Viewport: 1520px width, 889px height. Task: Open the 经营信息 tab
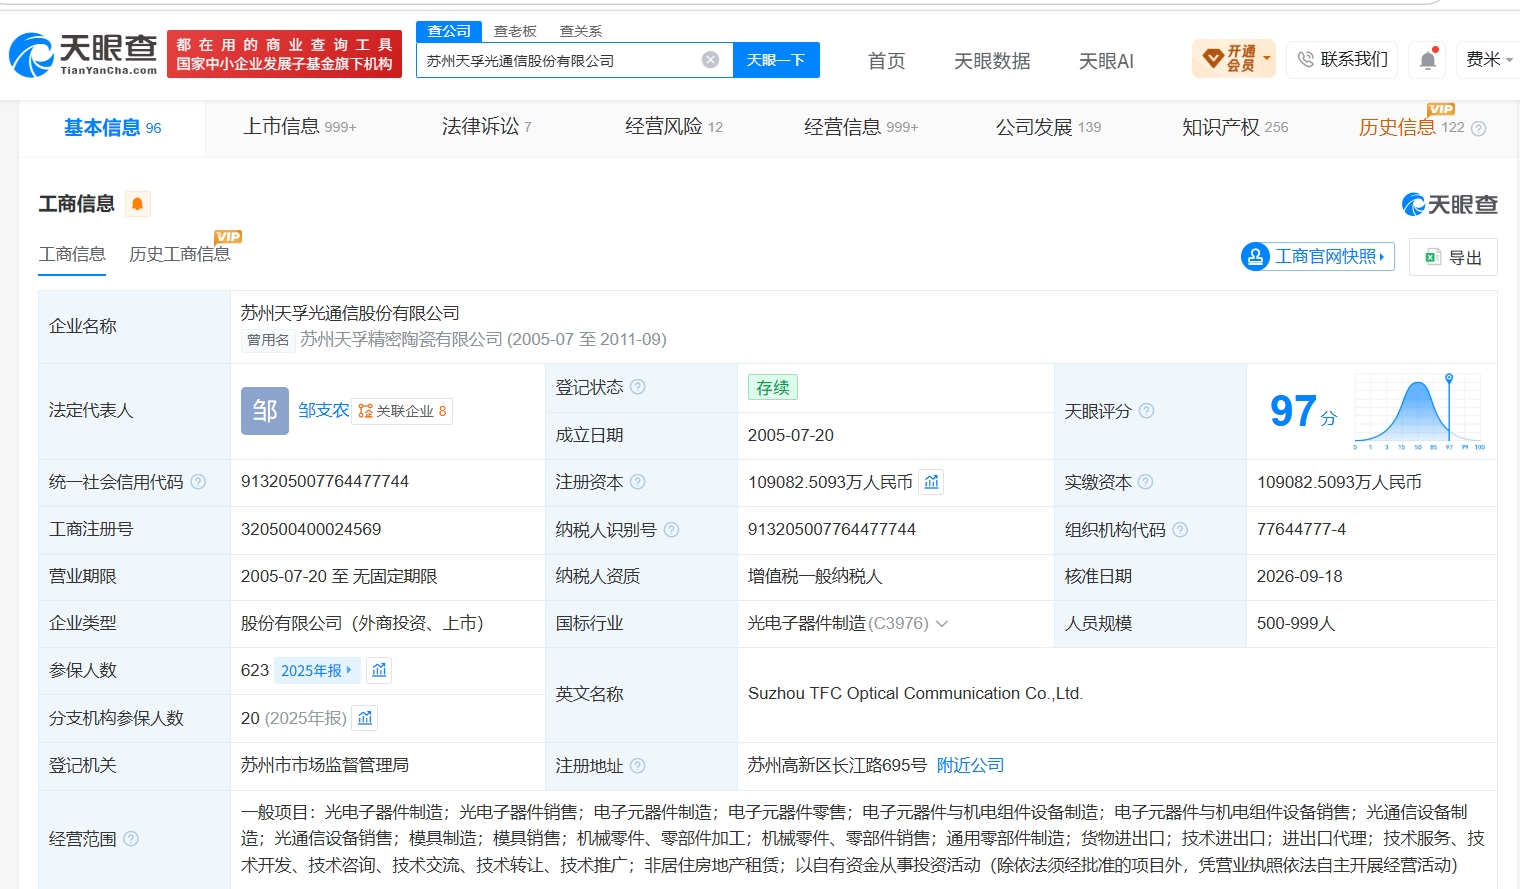[x=861, y=127]
